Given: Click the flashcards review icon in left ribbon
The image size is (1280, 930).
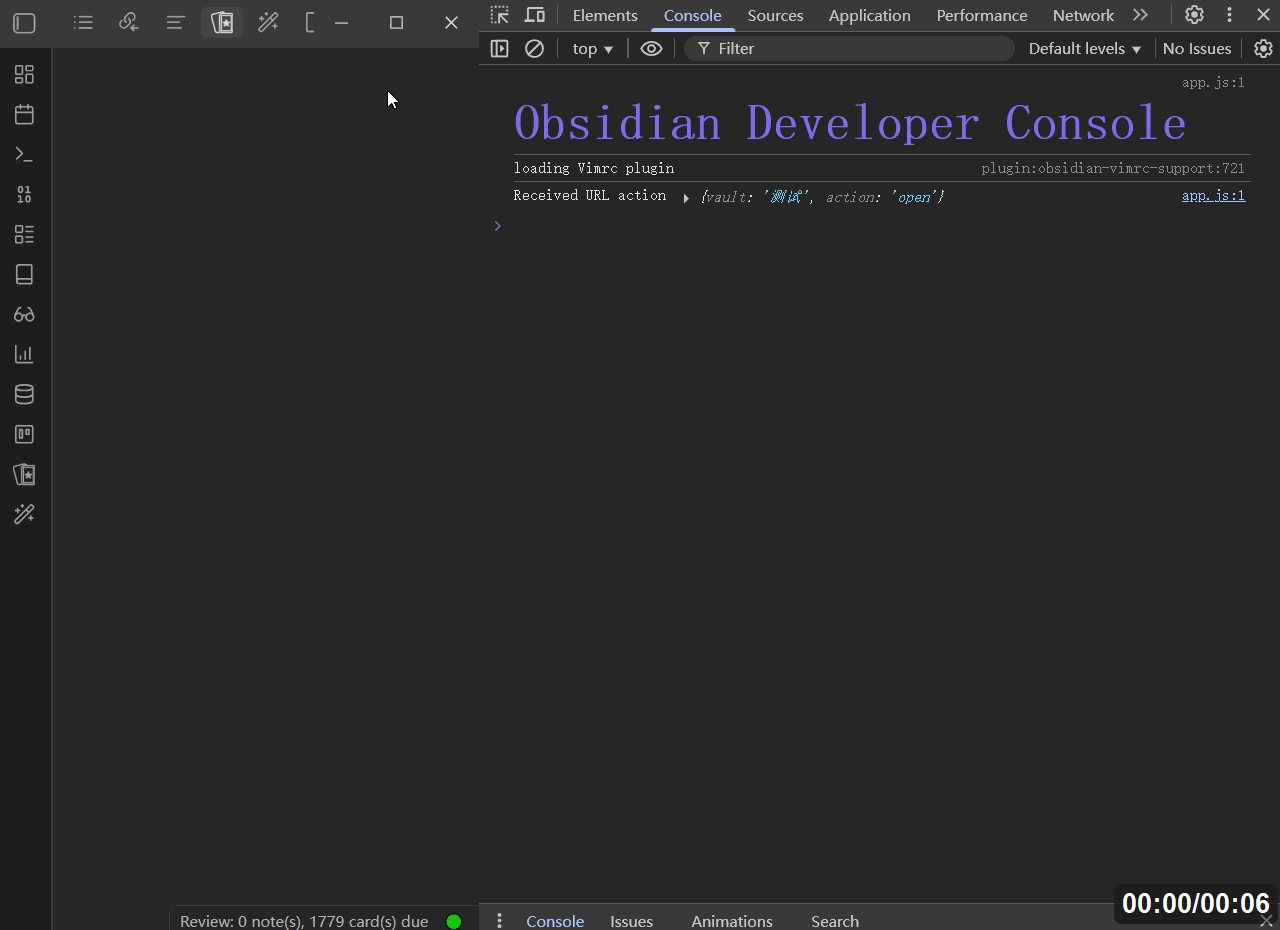Looking at the screenshot, I should (24, 474).
